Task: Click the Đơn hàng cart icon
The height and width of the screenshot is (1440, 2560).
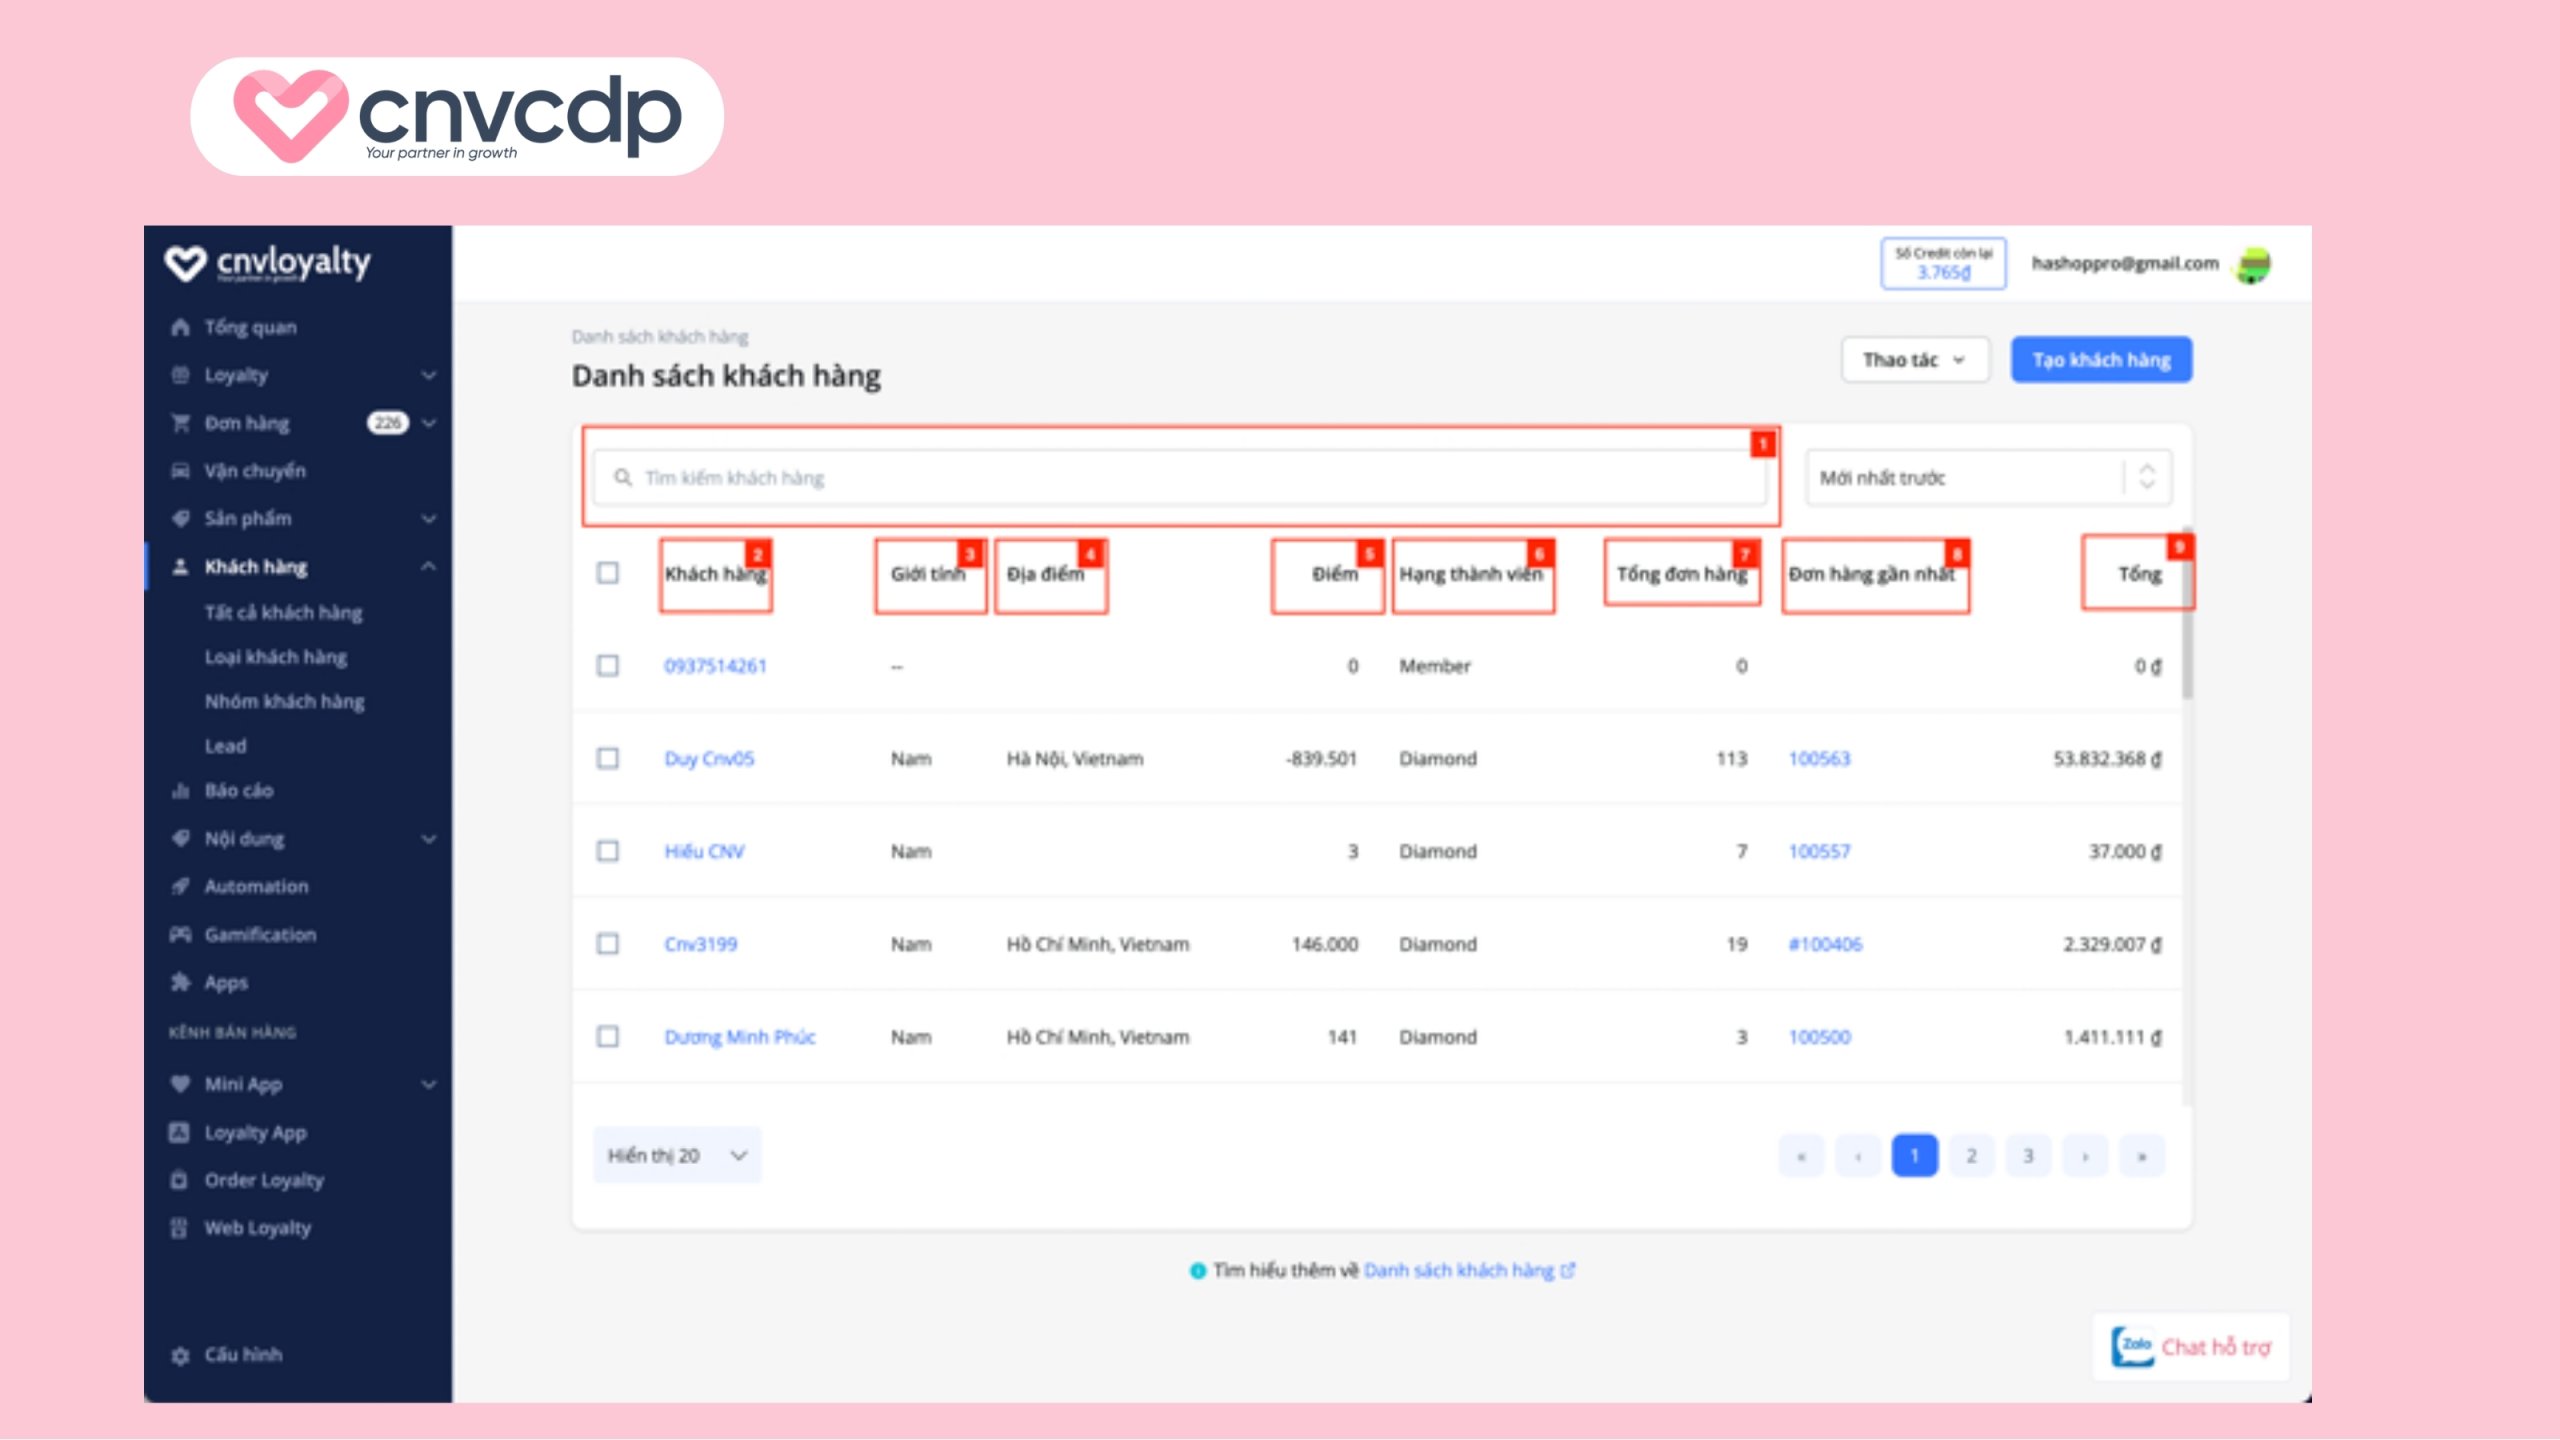Action: tap(181, 423)
